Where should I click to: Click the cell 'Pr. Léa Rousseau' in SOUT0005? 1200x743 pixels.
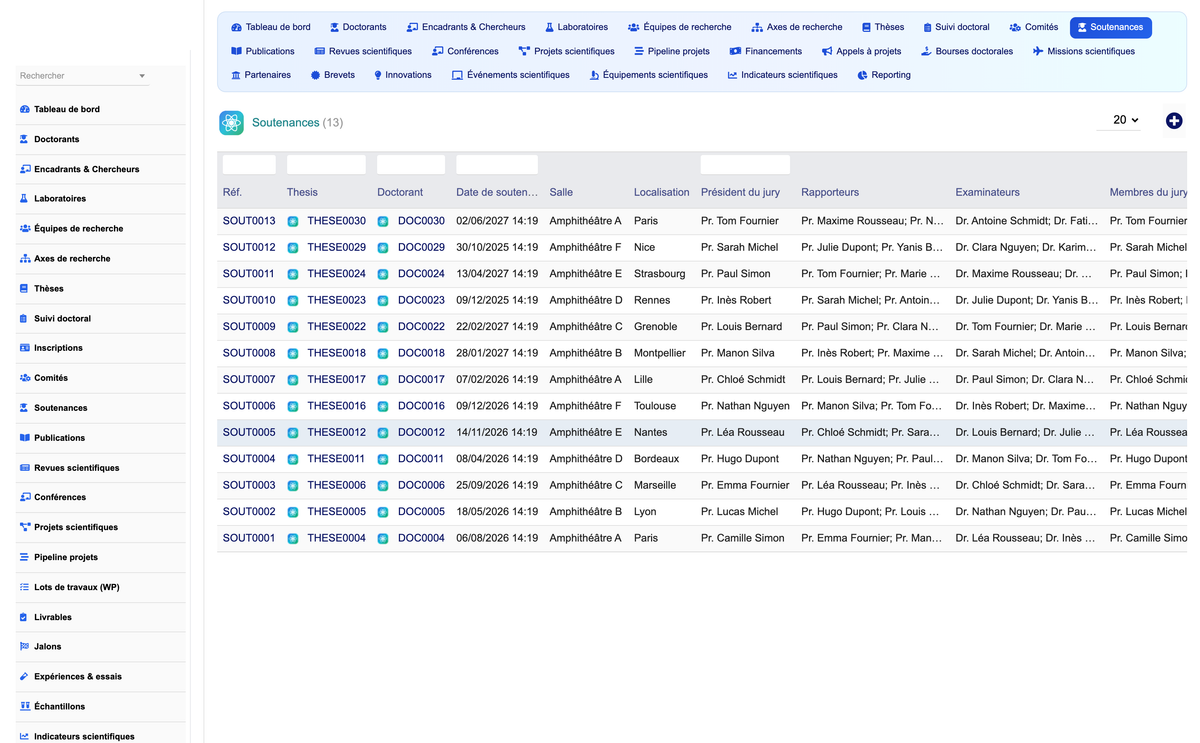pyautogui.click(x=742, y=433)
